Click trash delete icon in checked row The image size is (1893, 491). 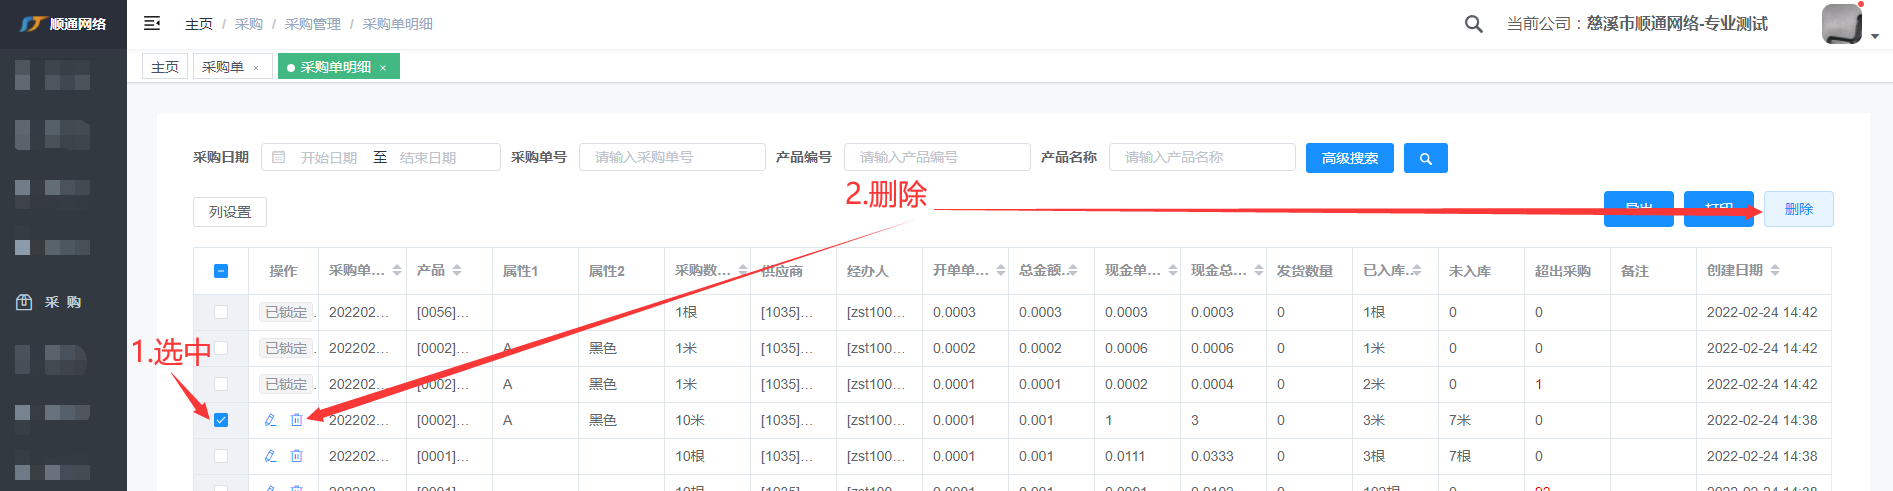click(297, 420)
